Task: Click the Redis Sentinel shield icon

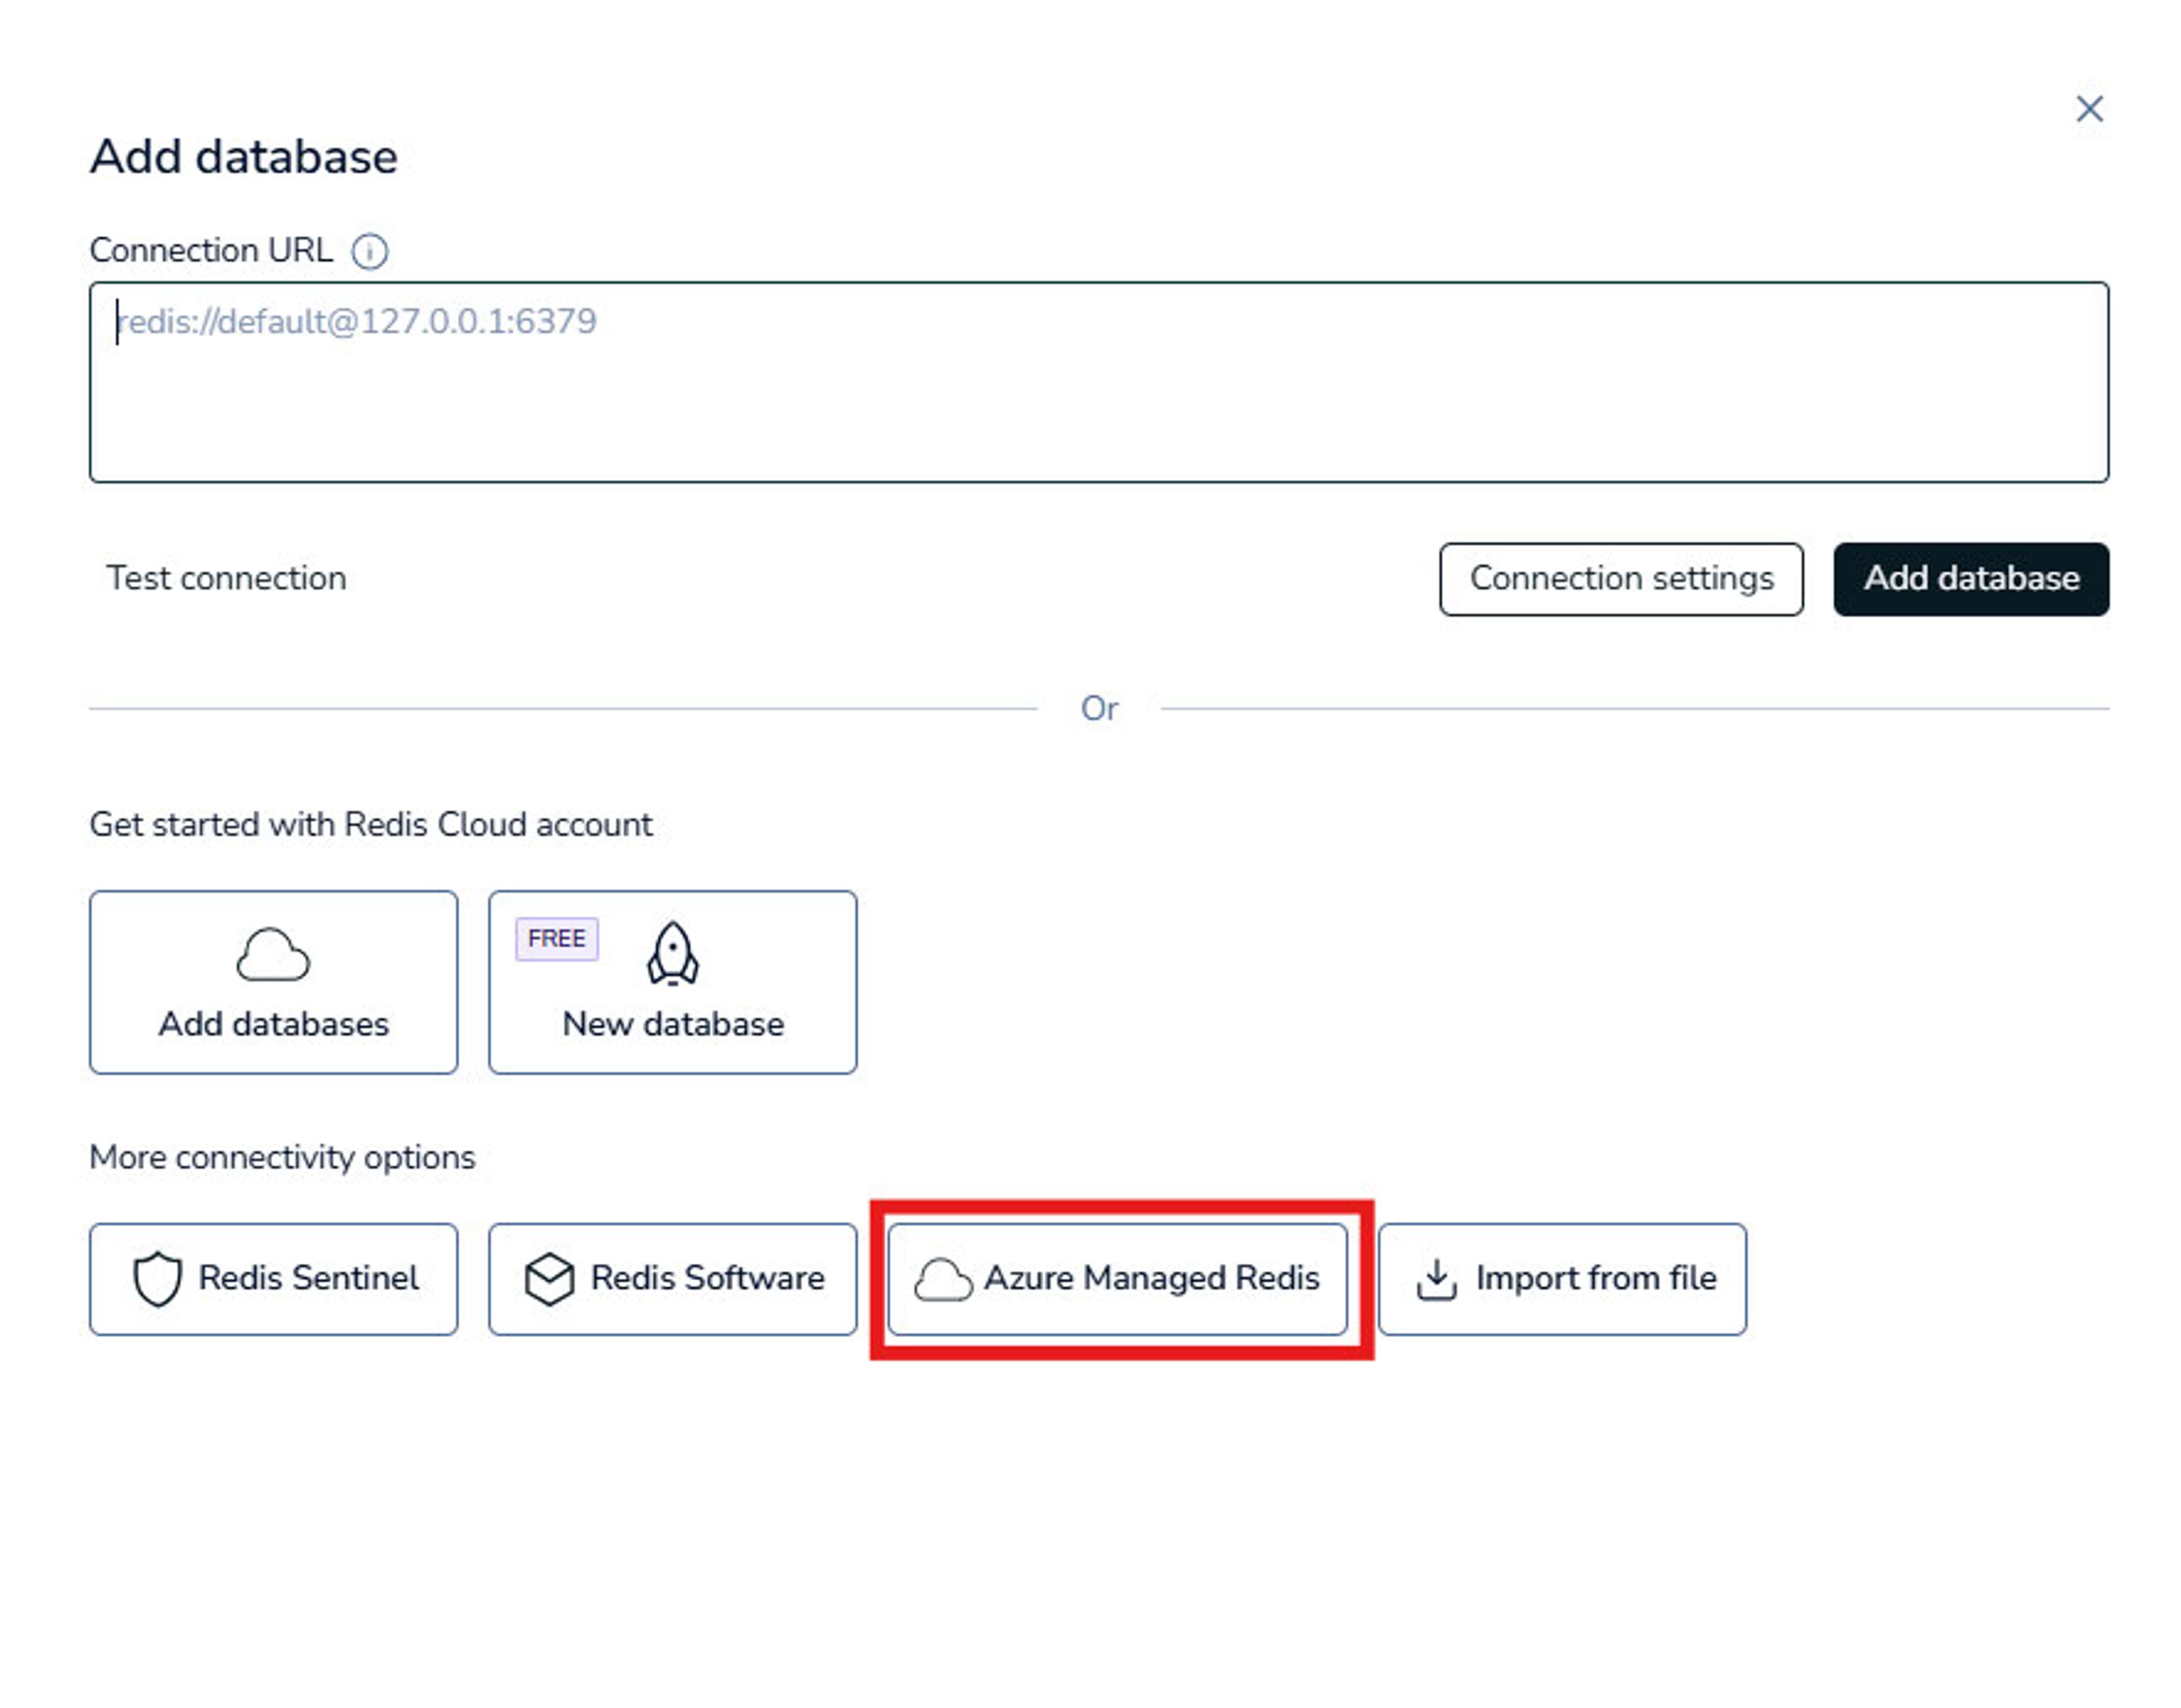Action: 157,1278
